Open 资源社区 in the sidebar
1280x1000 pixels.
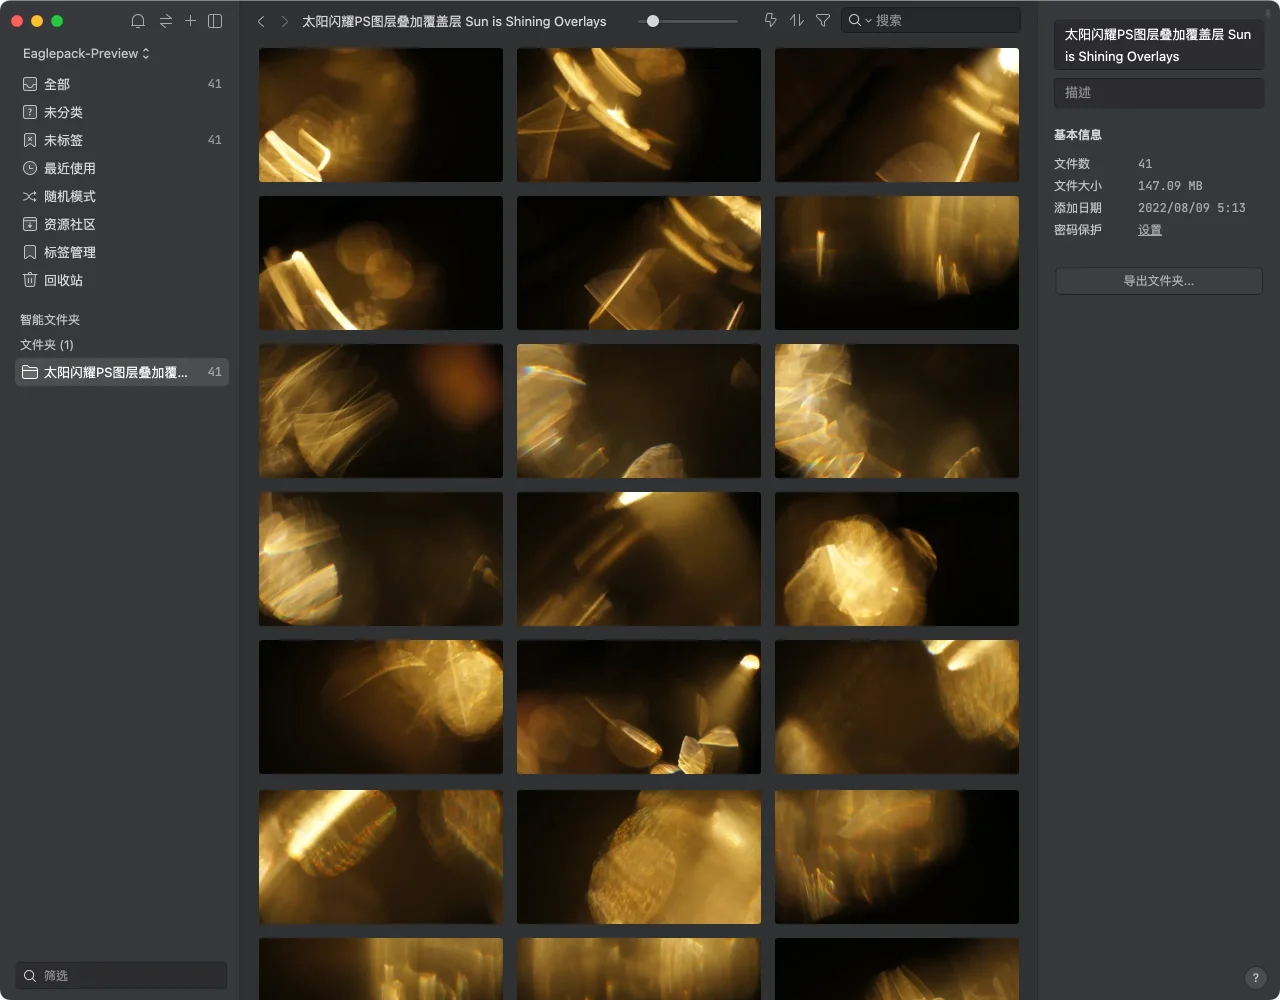coord(122,224)
